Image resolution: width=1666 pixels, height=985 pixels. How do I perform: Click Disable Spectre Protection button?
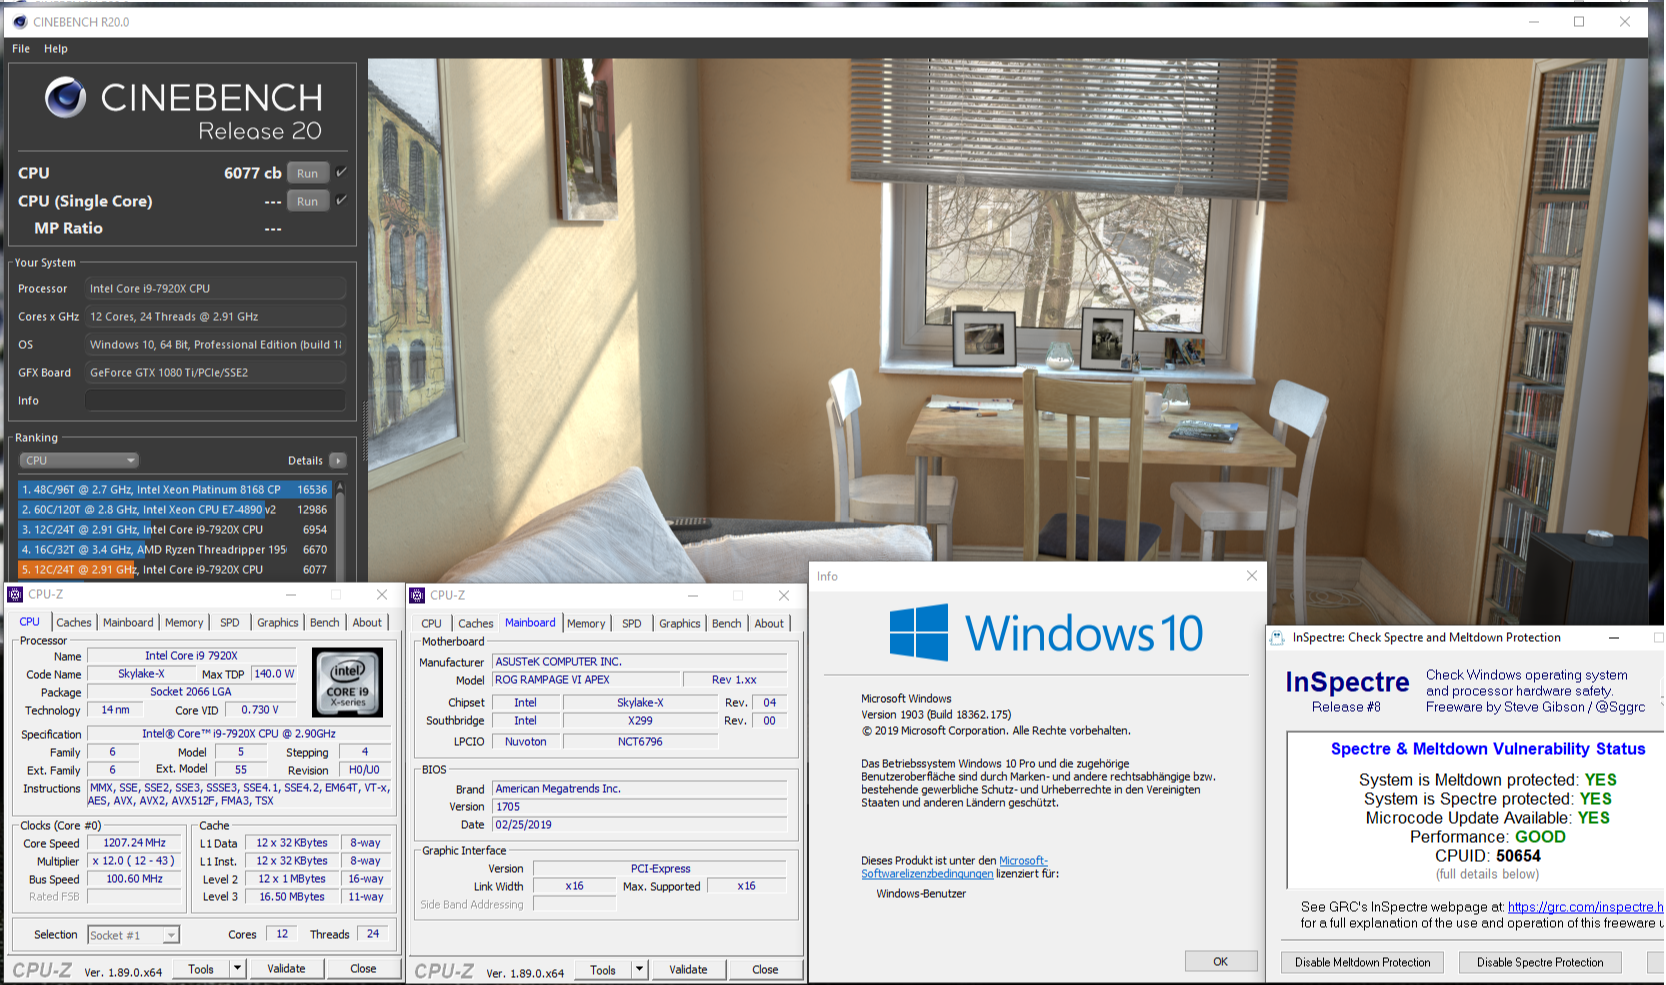pos(1540,962)
